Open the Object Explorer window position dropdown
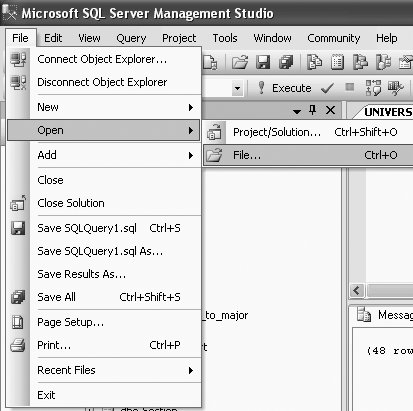The height and width of the screenshot is (411, 413). pyautogui.click(x=297, y=111)
